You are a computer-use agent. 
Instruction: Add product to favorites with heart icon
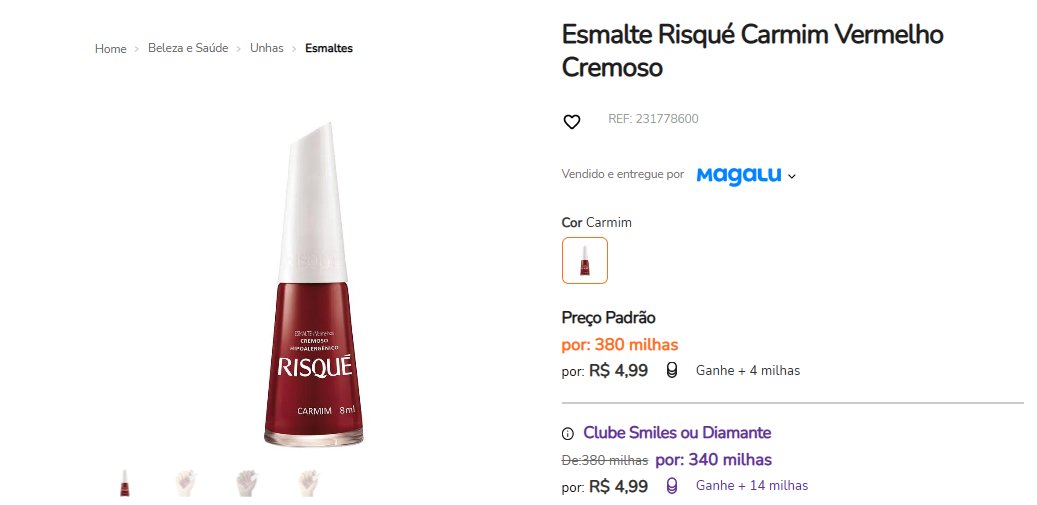[x=571, y=122]
